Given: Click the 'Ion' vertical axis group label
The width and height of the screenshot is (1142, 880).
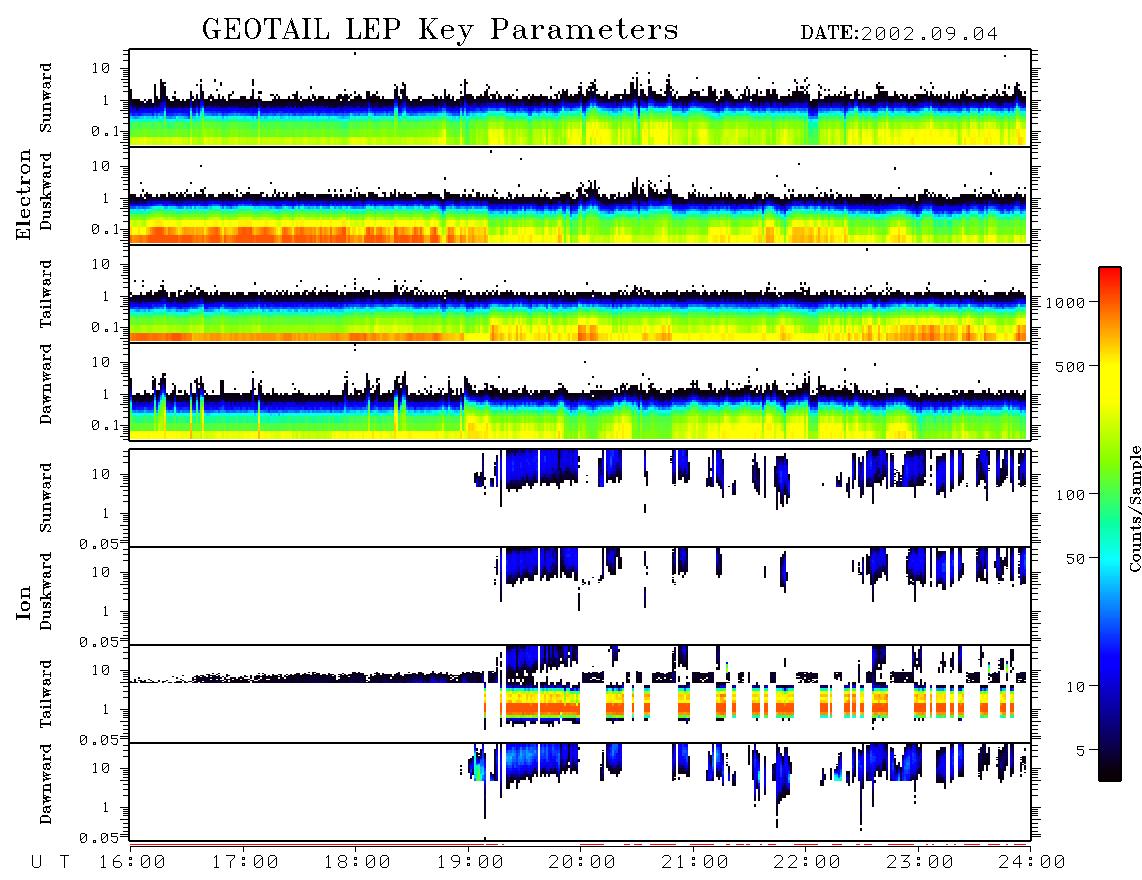Looking at the screenshot, I should pyautogui.click(x=24, y=602).
